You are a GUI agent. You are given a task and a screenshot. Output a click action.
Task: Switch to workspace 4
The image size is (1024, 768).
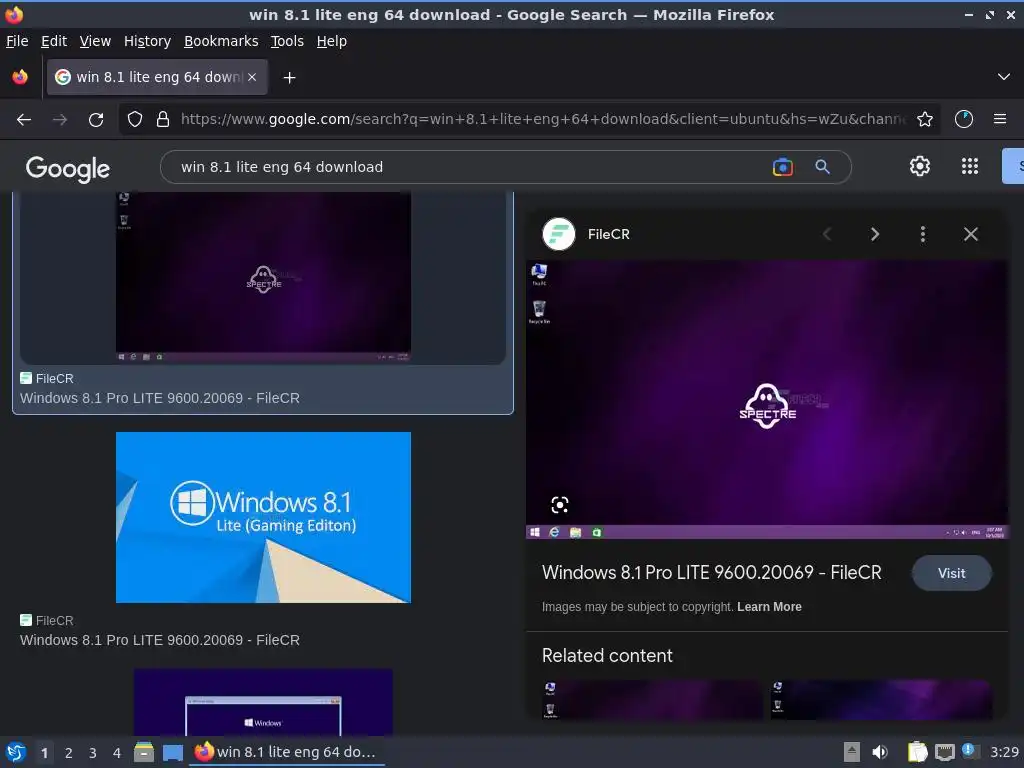(x=117, y=753)
